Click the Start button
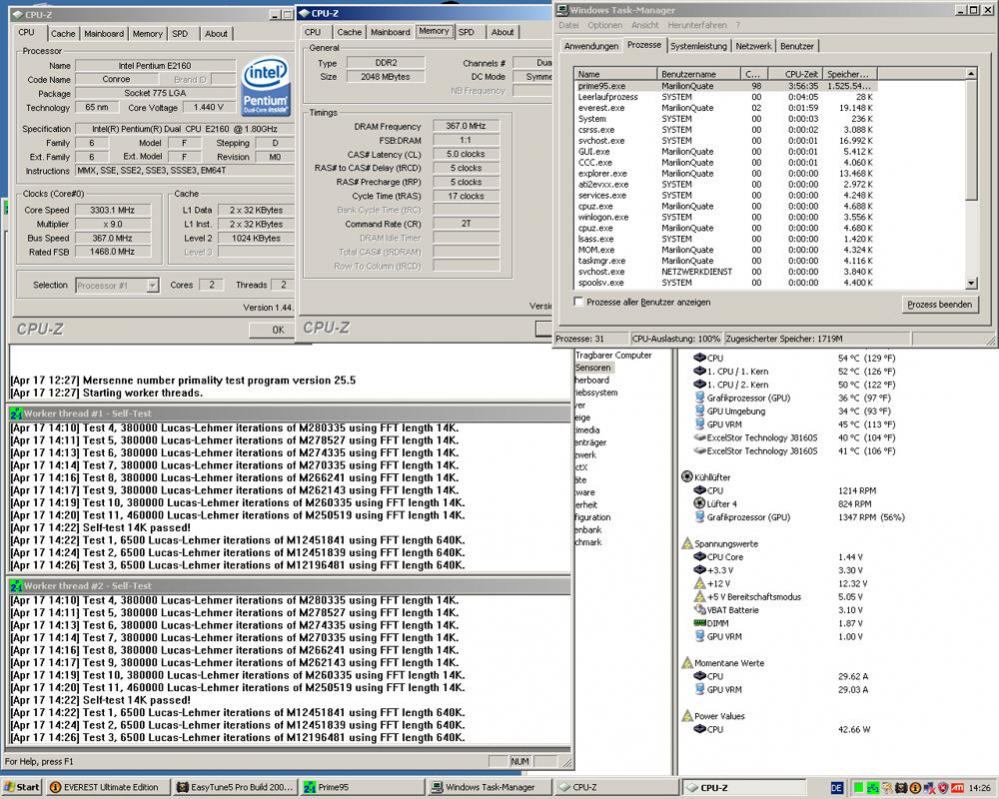 pos(21,787)
